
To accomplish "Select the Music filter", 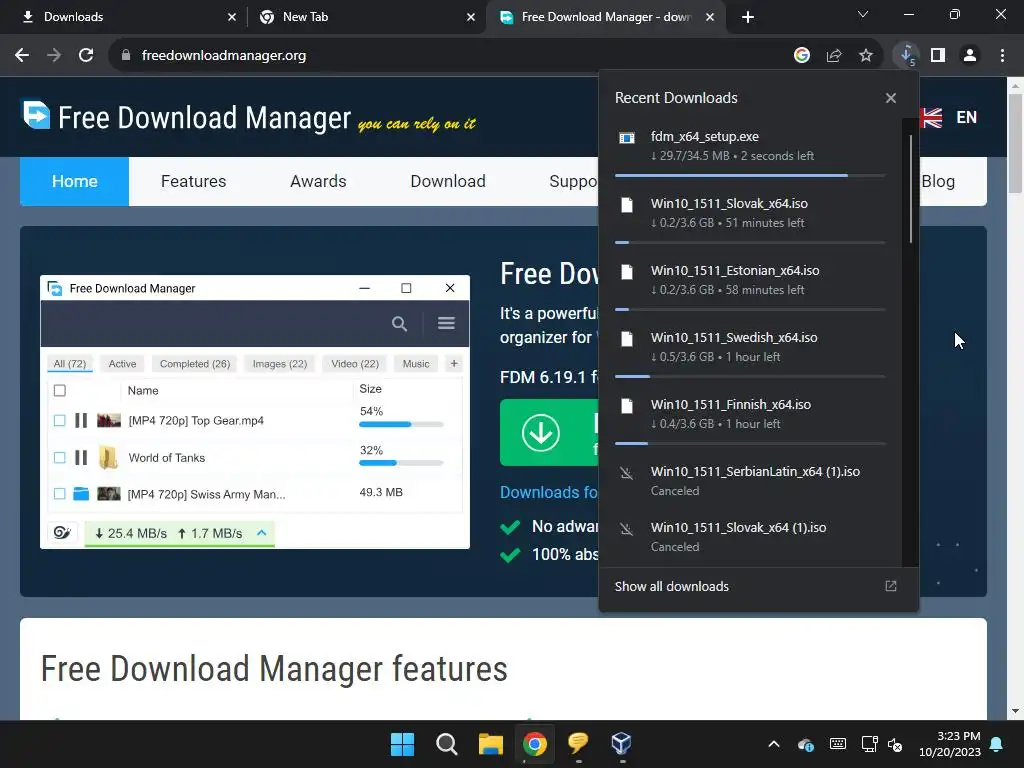I will coord(416,364).
